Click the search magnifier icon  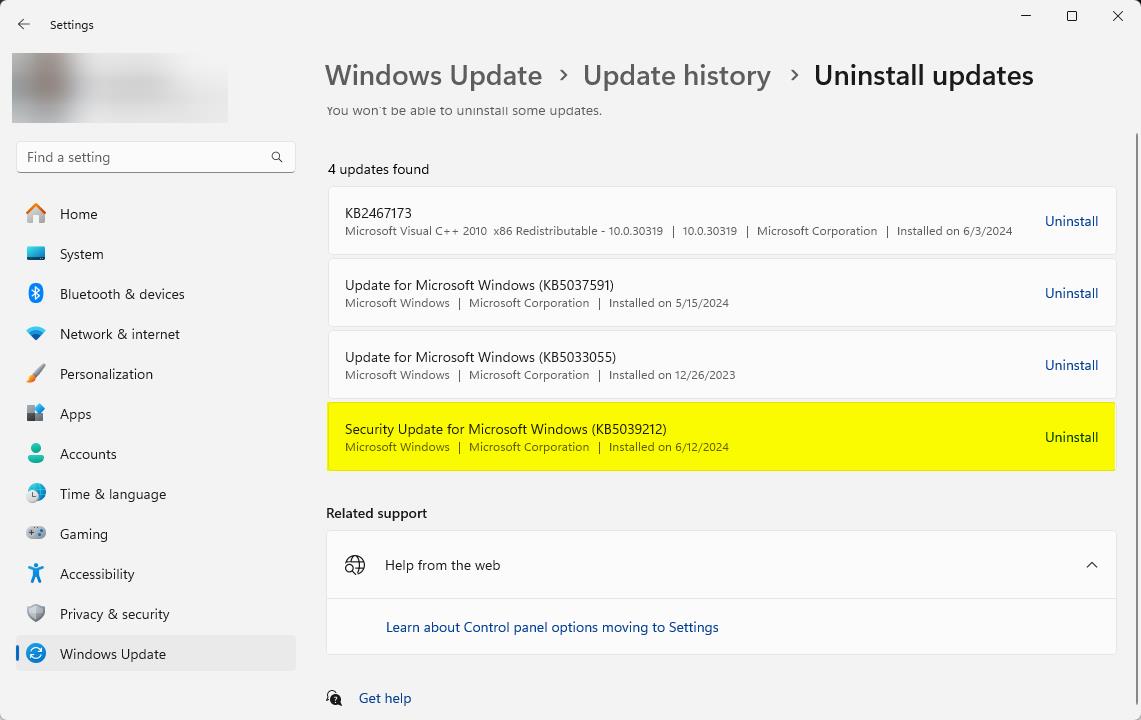[277, 157]
